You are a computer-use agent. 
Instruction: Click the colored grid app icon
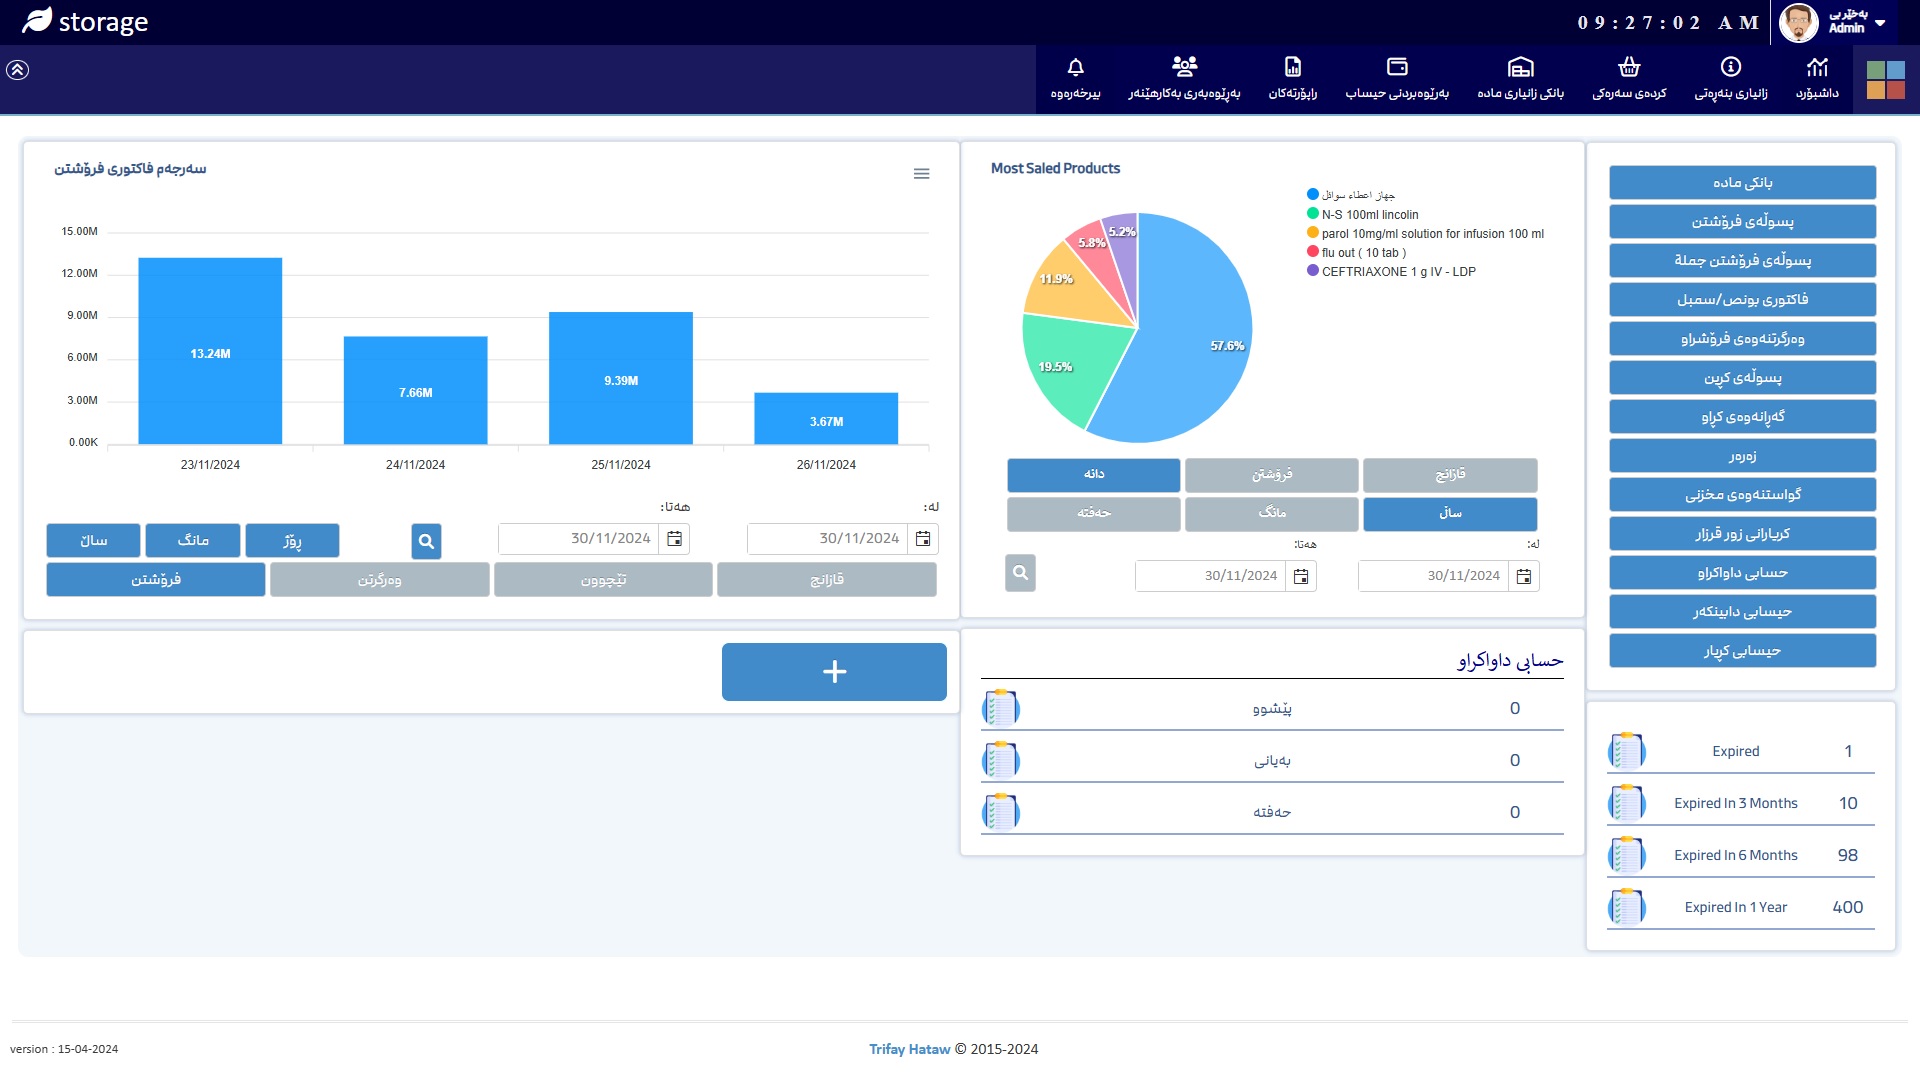coord(1886,80)
